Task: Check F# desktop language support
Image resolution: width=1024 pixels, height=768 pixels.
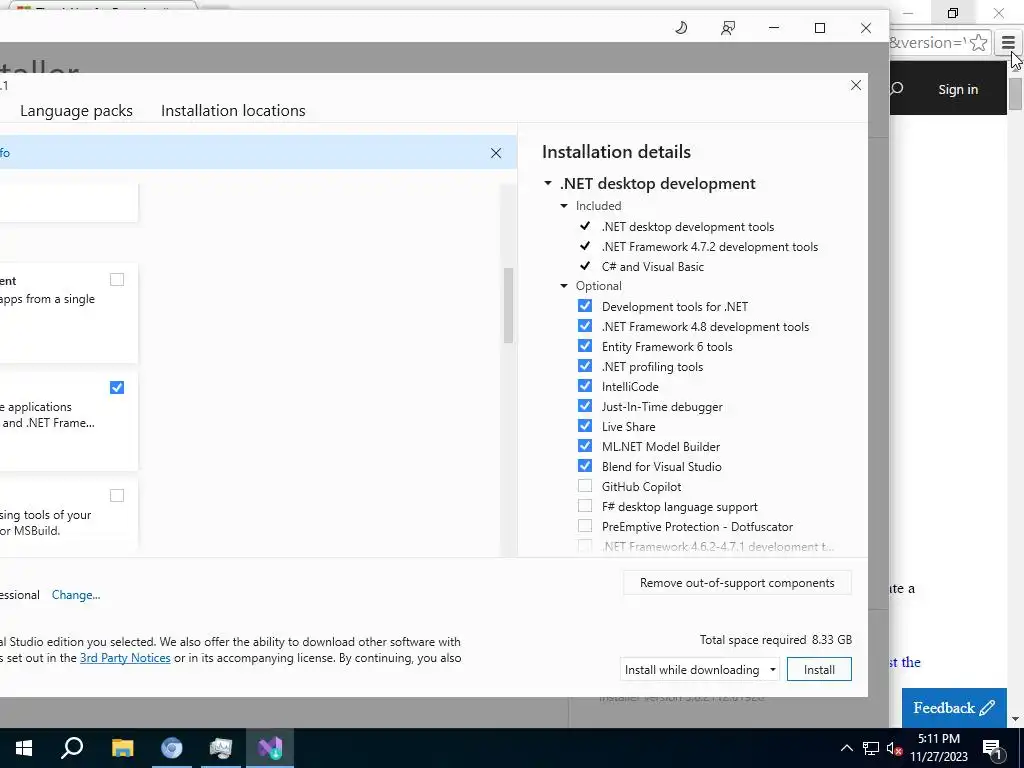Action: tap(584, 506)
